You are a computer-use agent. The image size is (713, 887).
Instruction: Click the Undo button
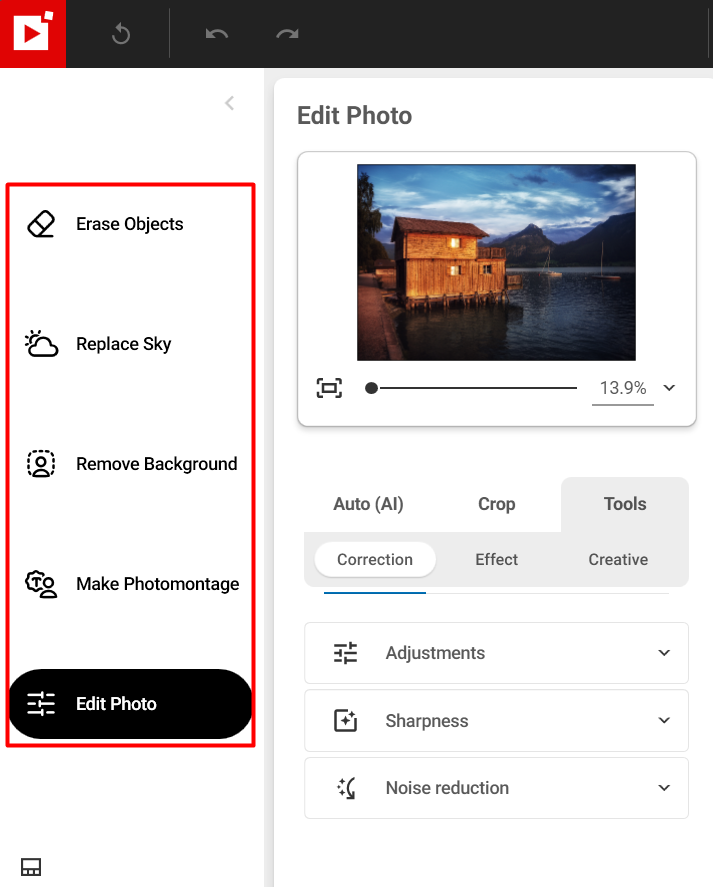coord(216,33)
